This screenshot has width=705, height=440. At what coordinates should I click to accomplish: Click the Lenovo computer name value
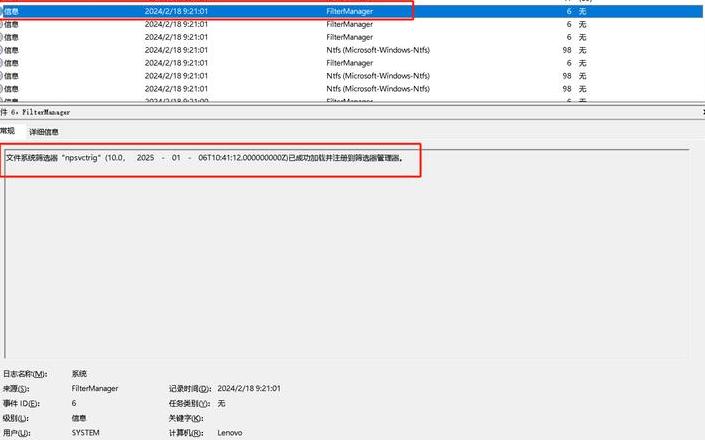pos(230,433)
